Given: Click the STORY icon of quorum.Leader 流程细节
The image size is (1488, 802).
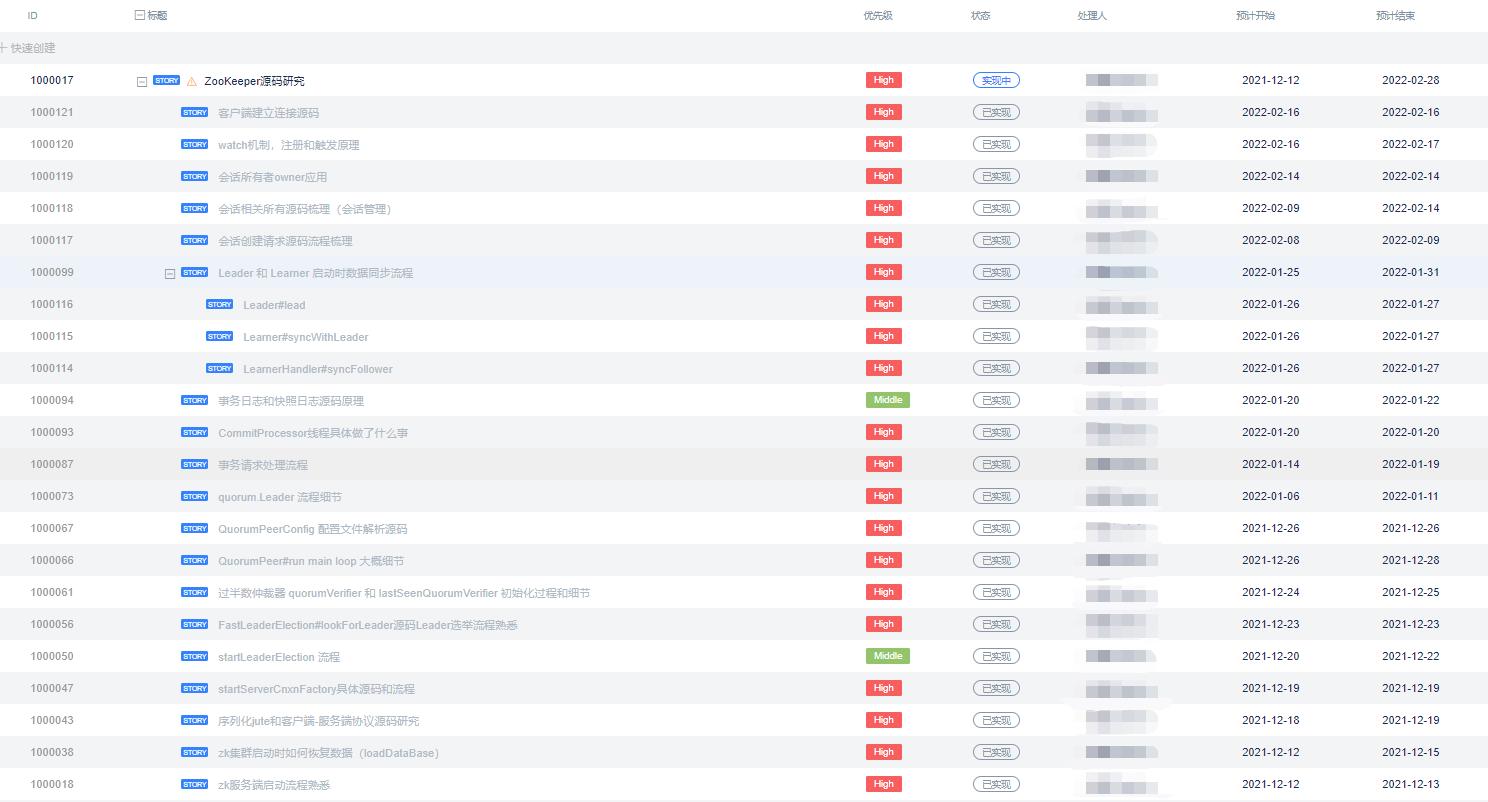Looking at the screenshot, I should click(x=195, y=497).
